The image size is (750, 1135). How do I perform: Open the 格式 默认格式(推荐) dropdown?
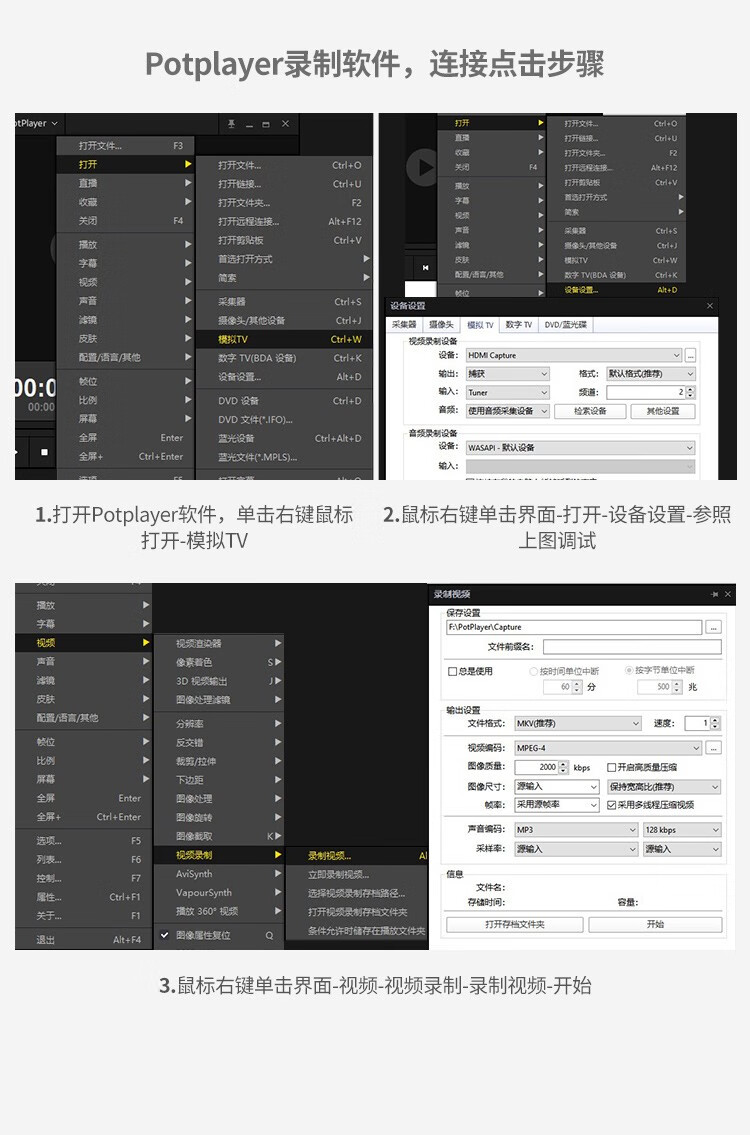651,374
